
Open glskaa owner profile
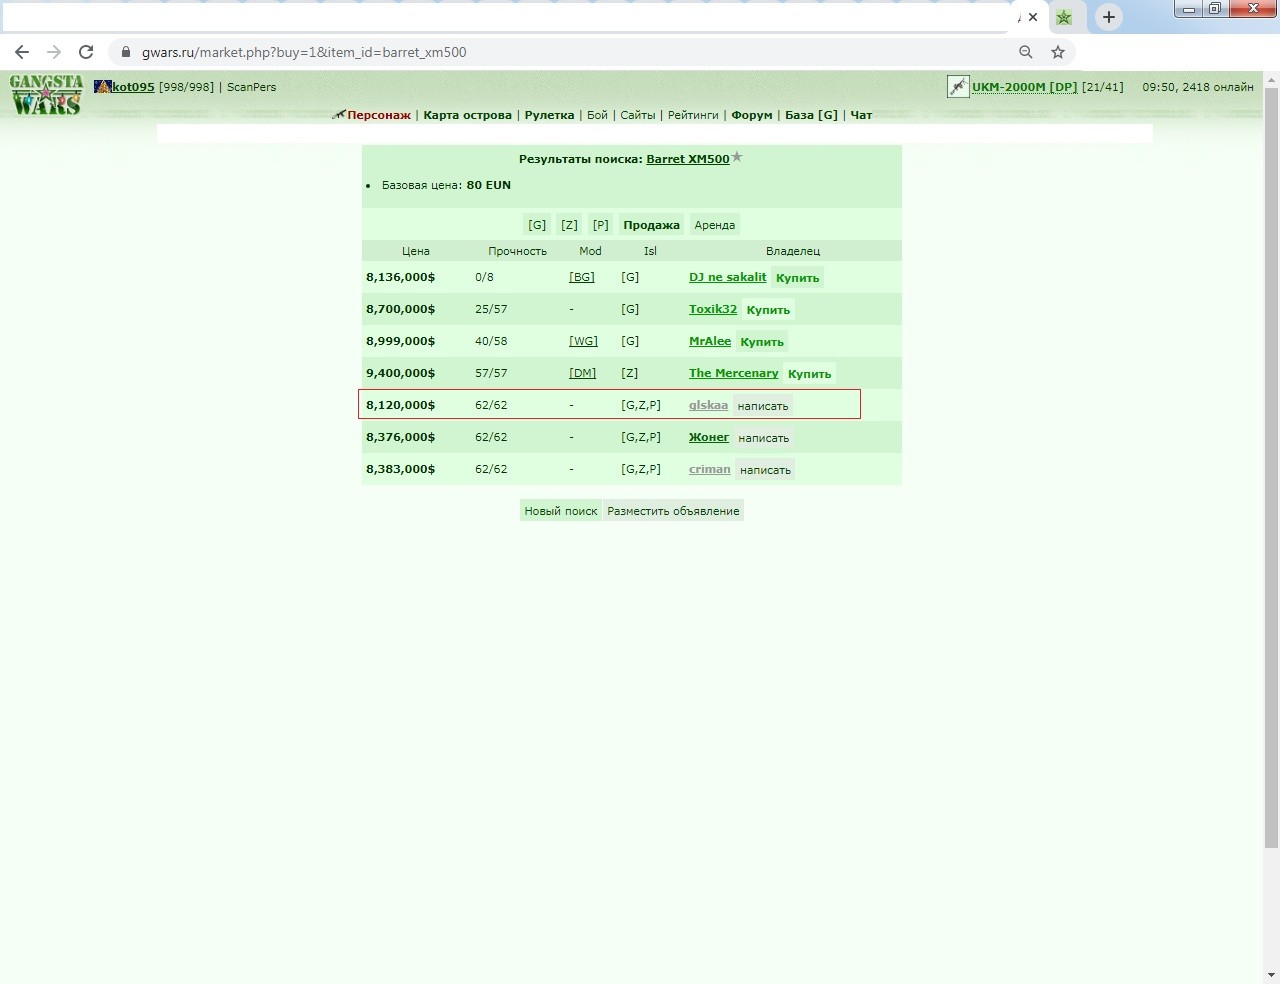pos(708,405)
